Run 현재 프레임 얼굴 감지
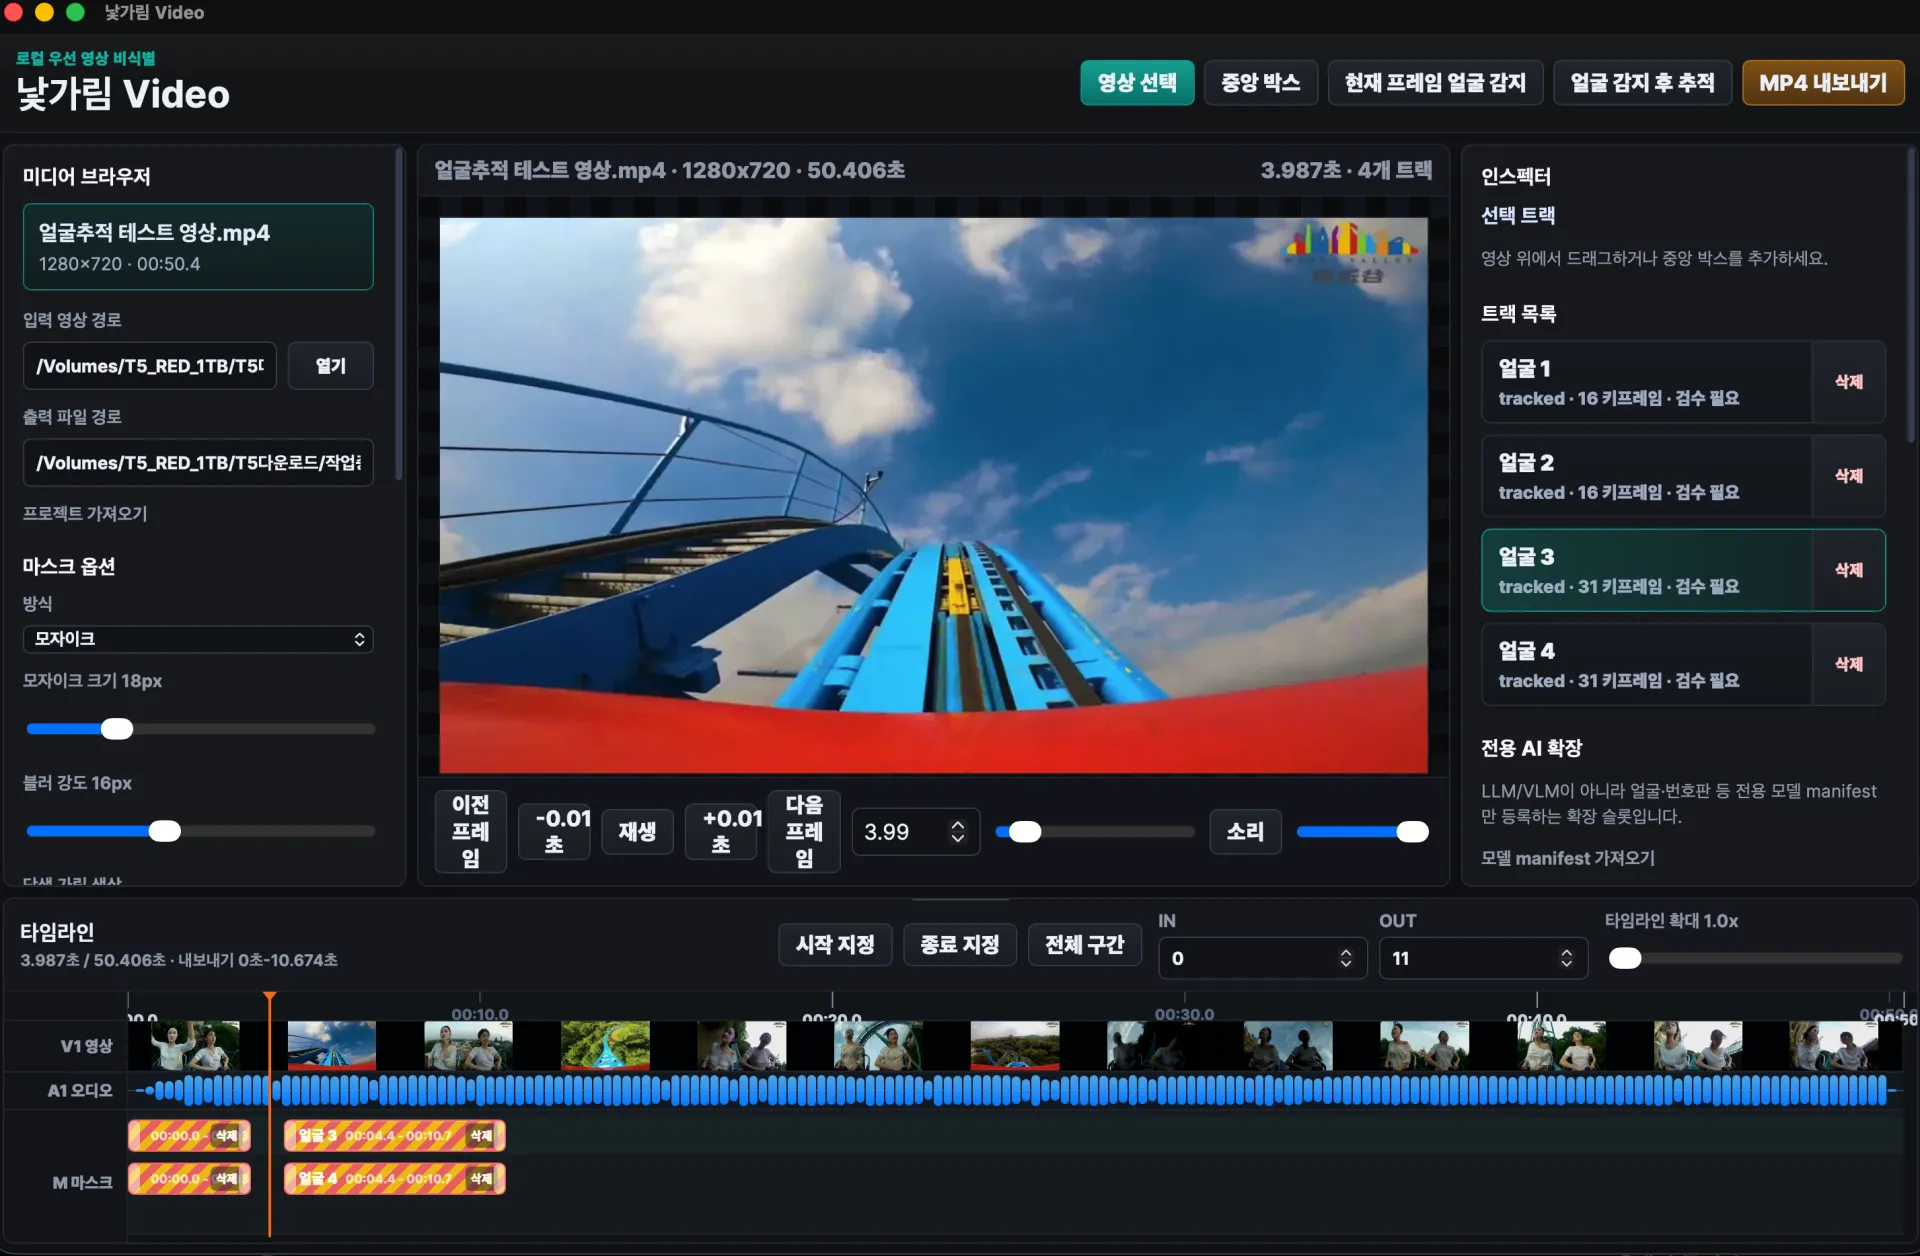This screenshot has height=1256, width=1920. 1435,83
